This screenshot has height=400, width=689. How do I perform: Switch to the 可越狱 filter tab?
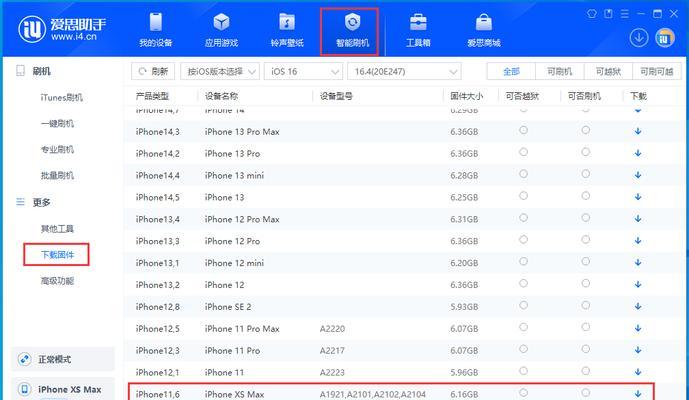[x=608, y=71]
